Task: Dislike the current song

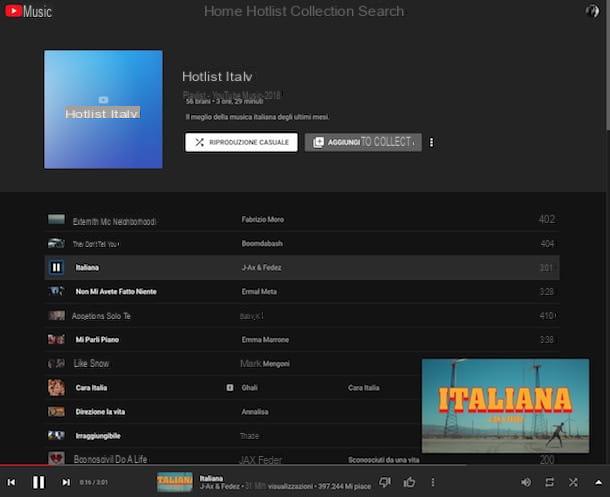Action: (385, 482)
